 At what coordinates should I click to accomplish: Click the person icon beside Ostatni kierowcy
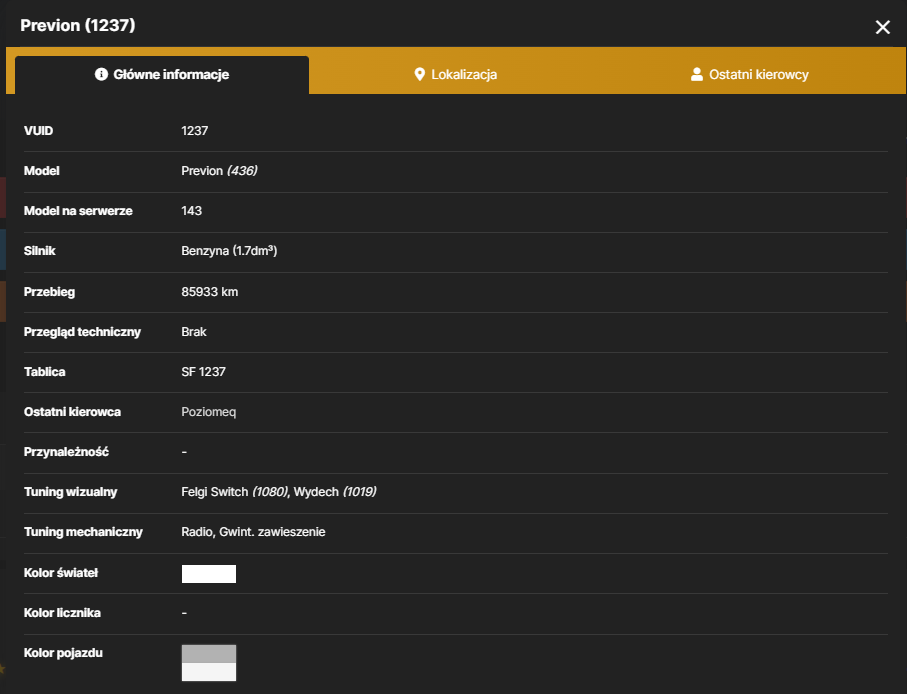(696, 74)
